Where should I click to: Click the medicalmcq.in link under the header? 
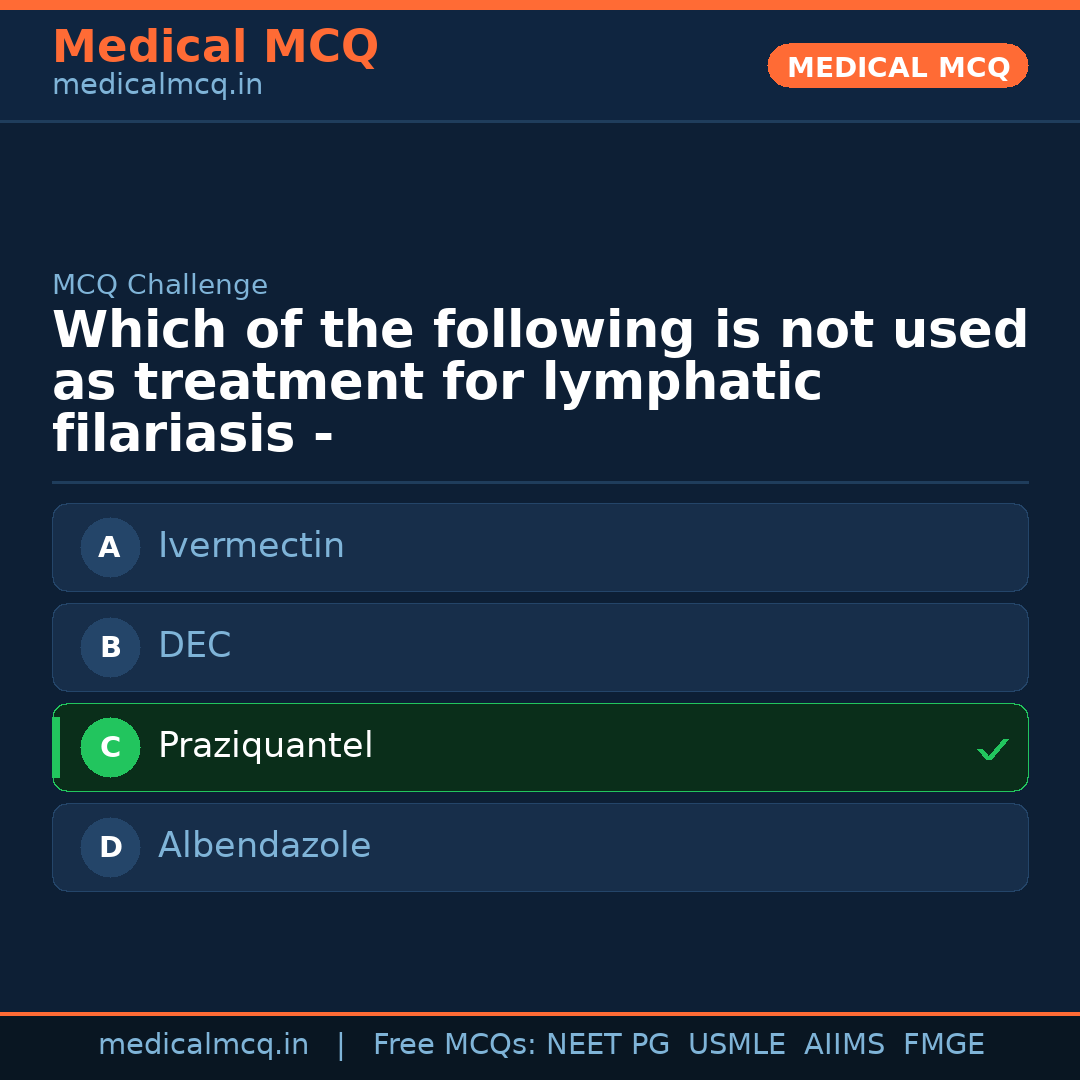coord(157,85)
